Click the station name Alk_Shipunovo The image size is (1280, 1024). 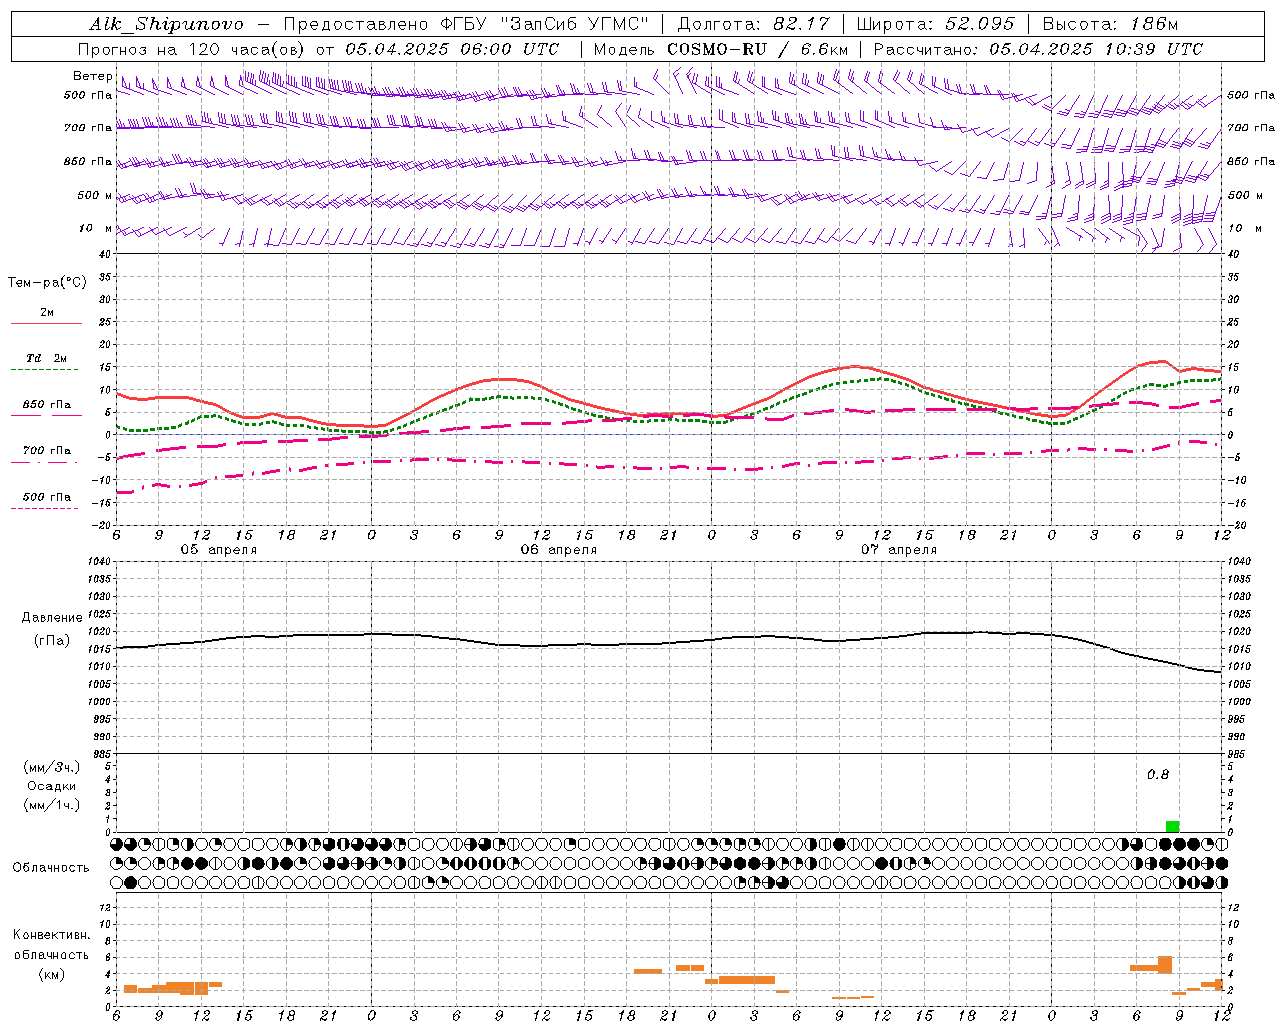166,24
